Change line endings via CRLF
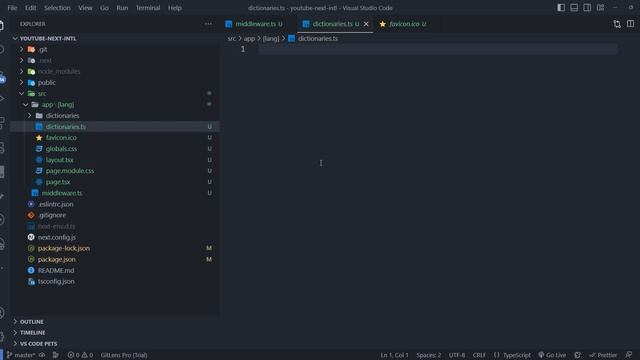Screen dimensions: 640x360 pyautogui.click(x=479, y=355)
